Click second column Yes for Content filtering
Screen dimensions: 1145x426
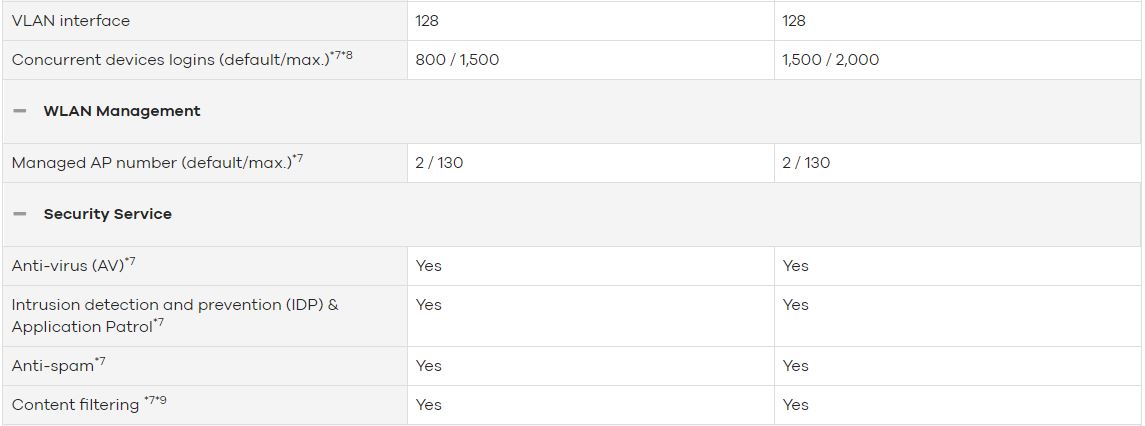(795, 405)
